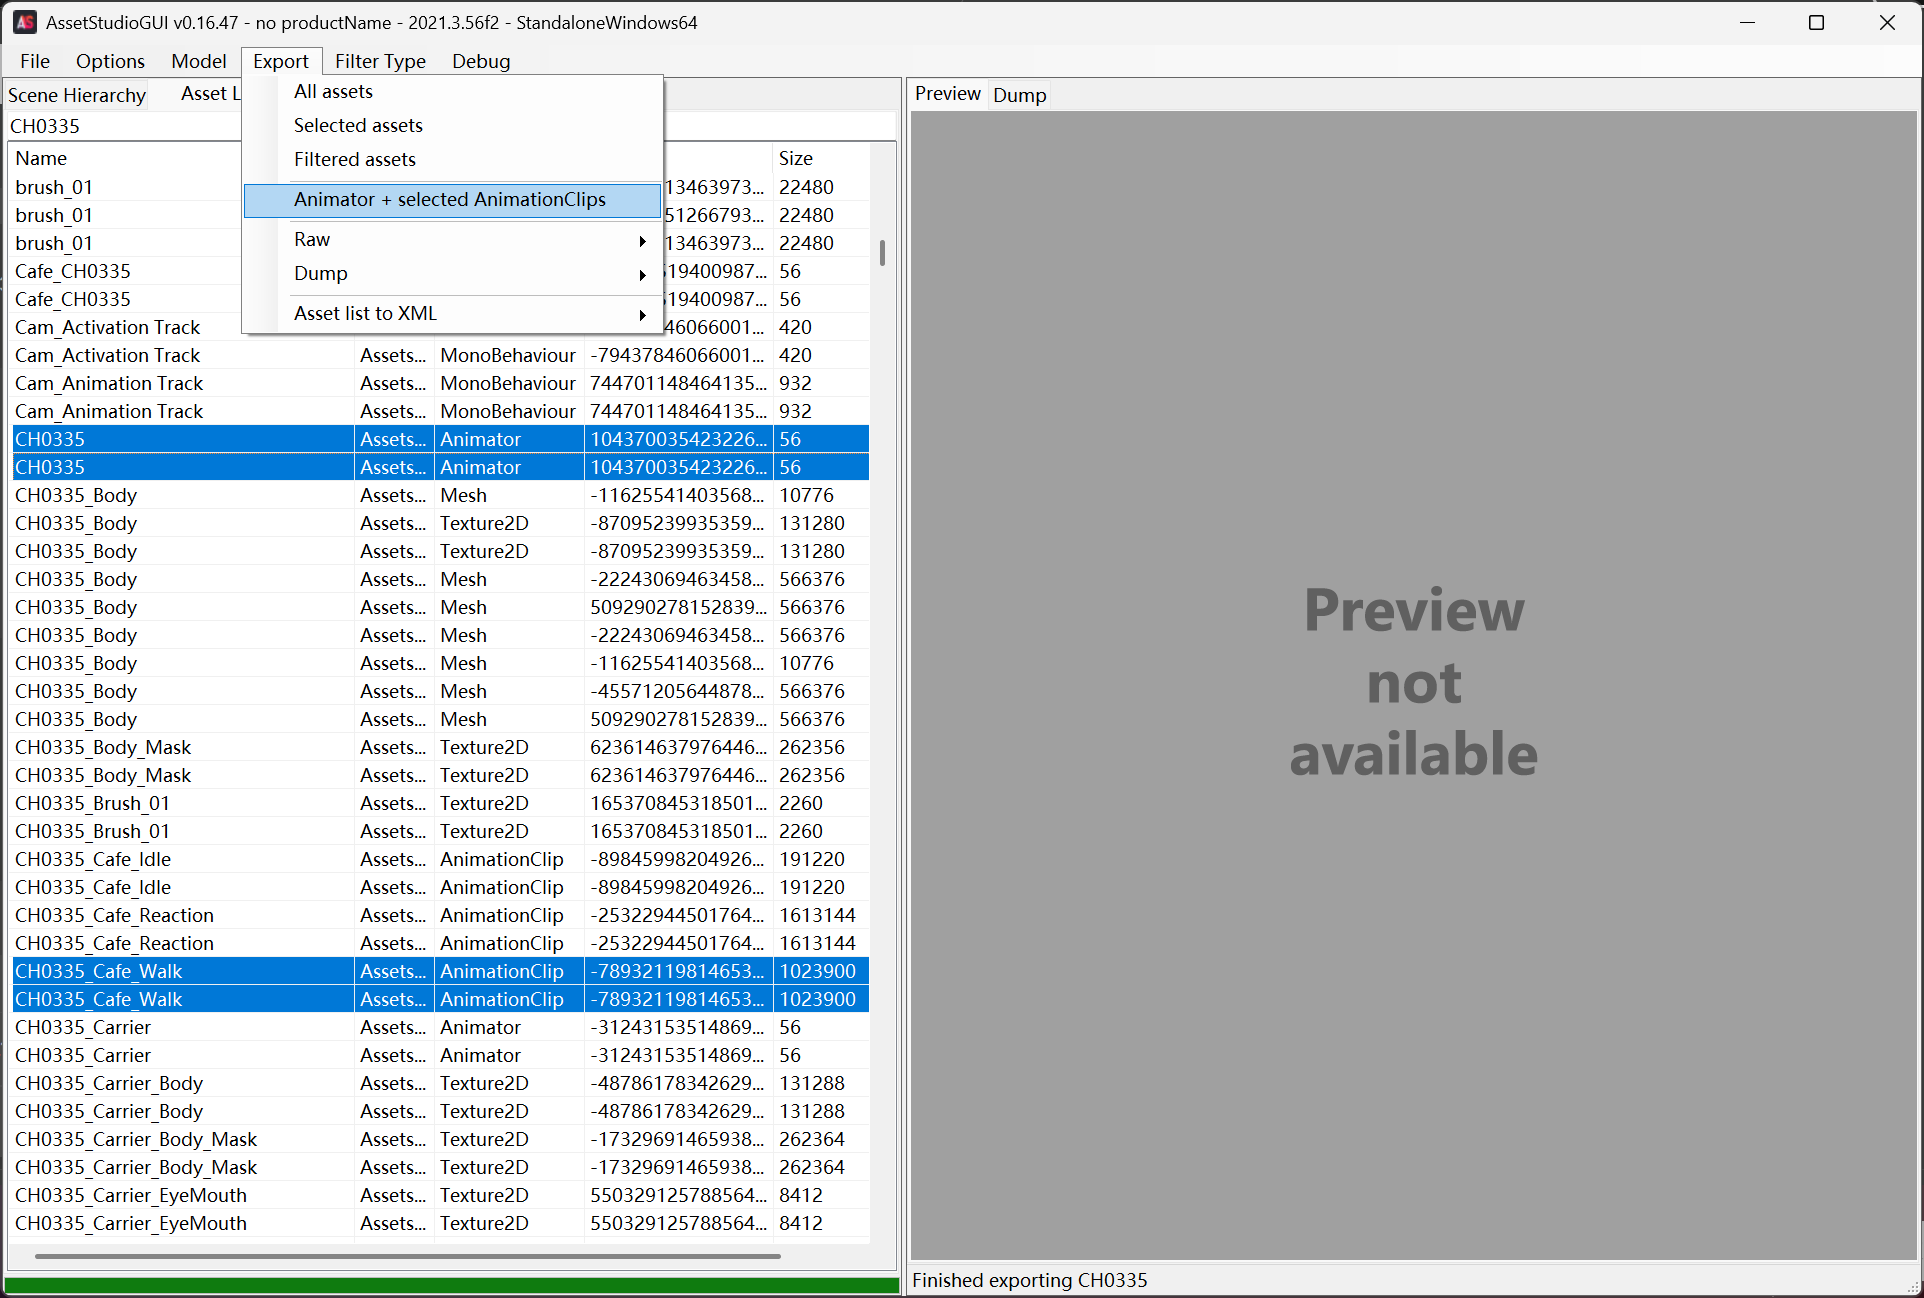Viewport: 1924px width, 1298px height.
Task: Click the CH0335 search filter field
Action: pos(120,126)
